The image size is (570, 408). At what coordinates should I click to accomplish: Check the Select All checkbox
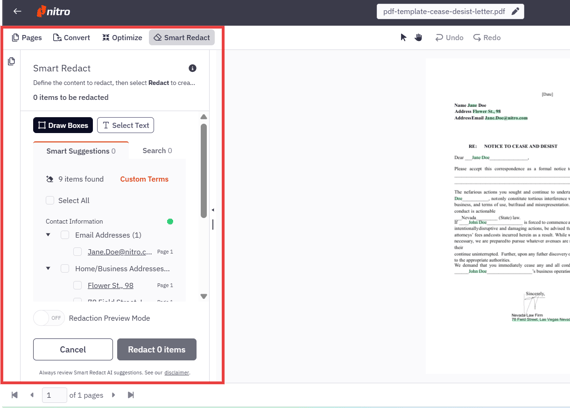(x=50, y=200)
